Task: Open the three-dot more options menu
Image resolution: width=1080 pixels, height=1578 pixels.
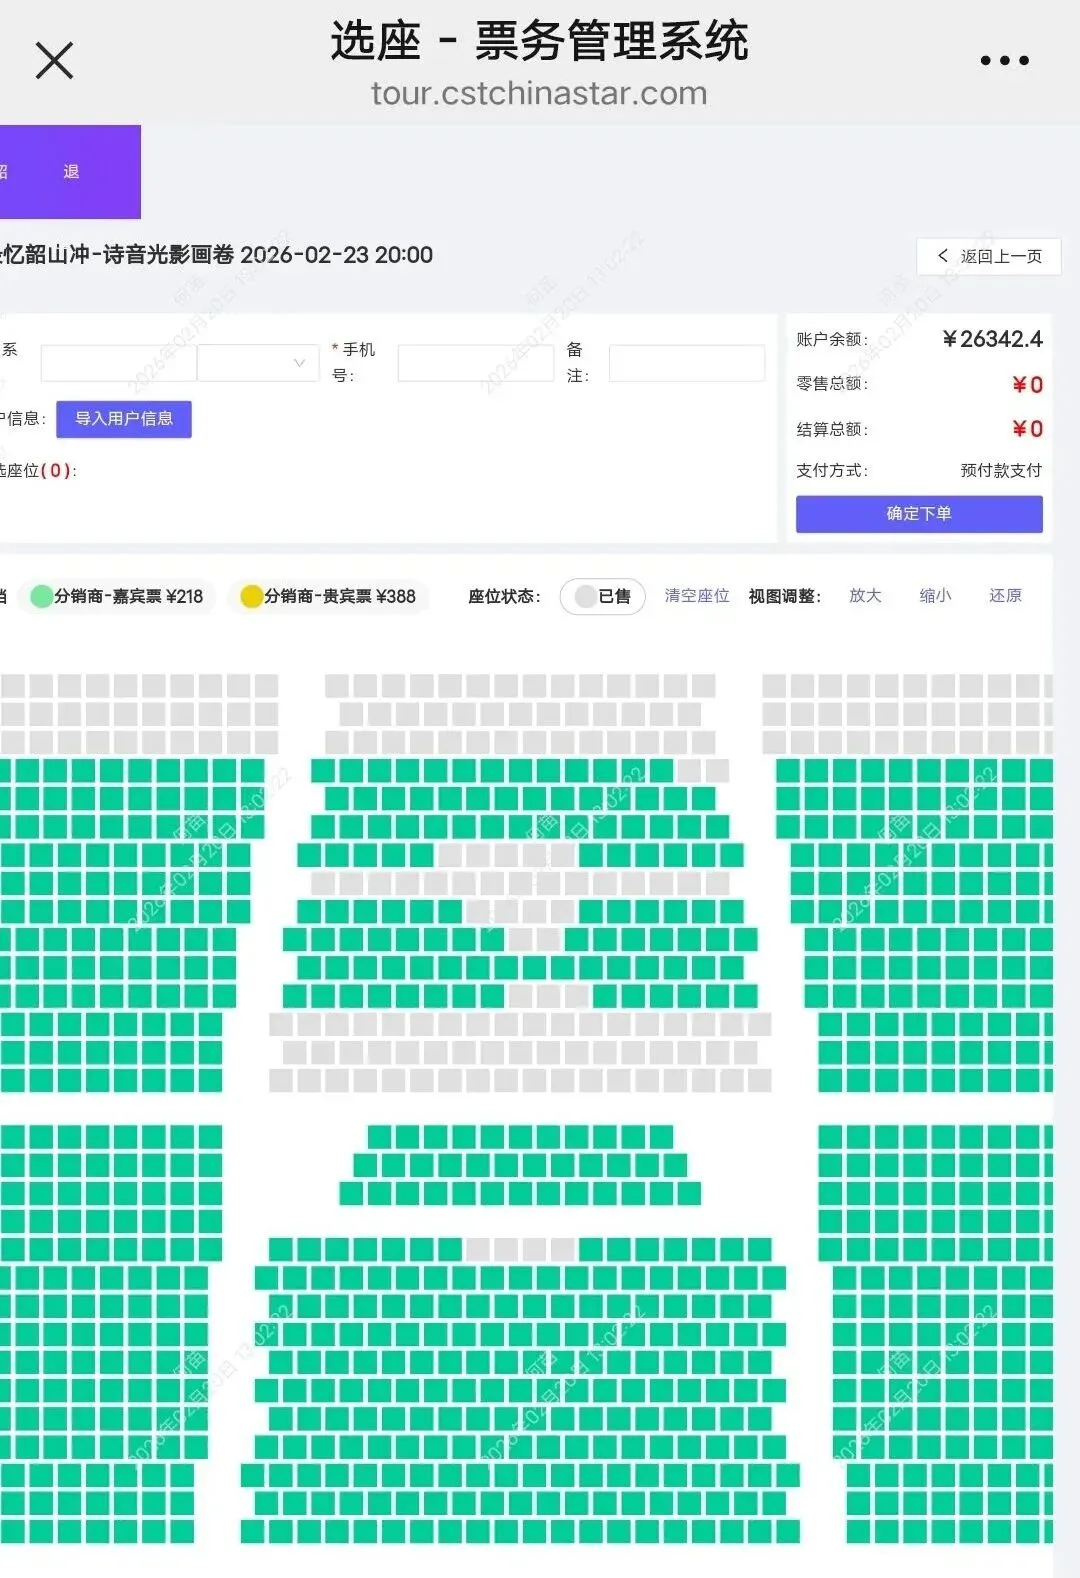Action: [1004, 61]
